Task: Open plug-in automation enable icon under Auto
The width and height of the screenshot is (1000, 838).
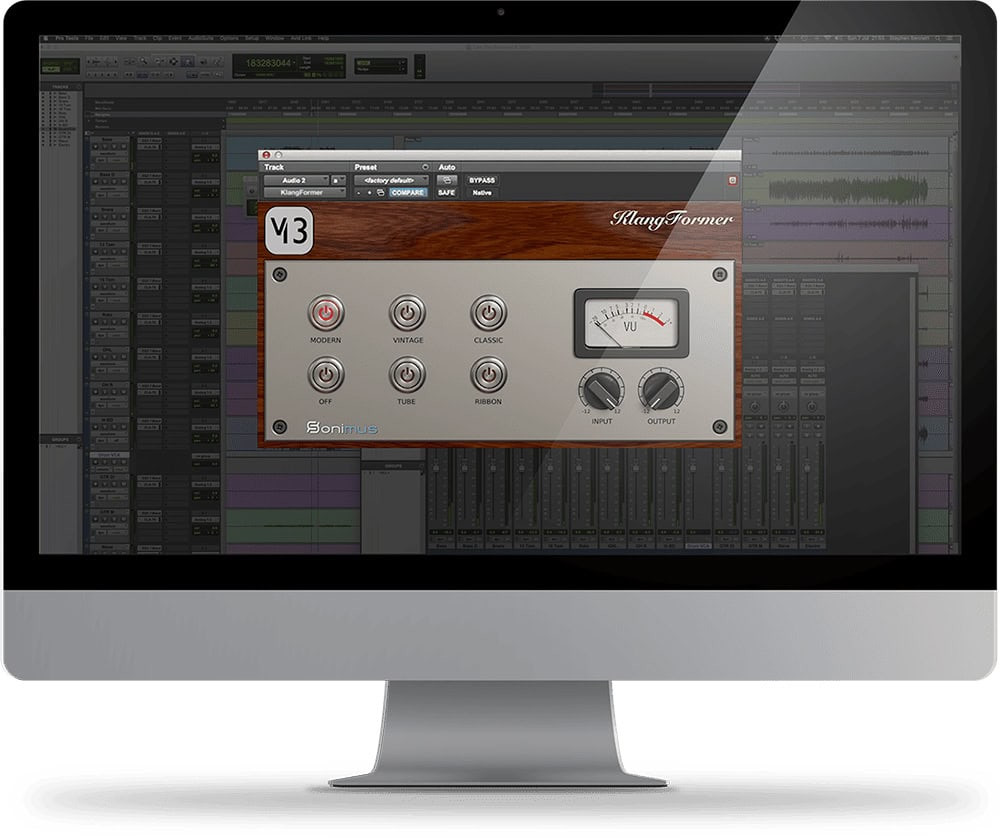Action: 447,180
